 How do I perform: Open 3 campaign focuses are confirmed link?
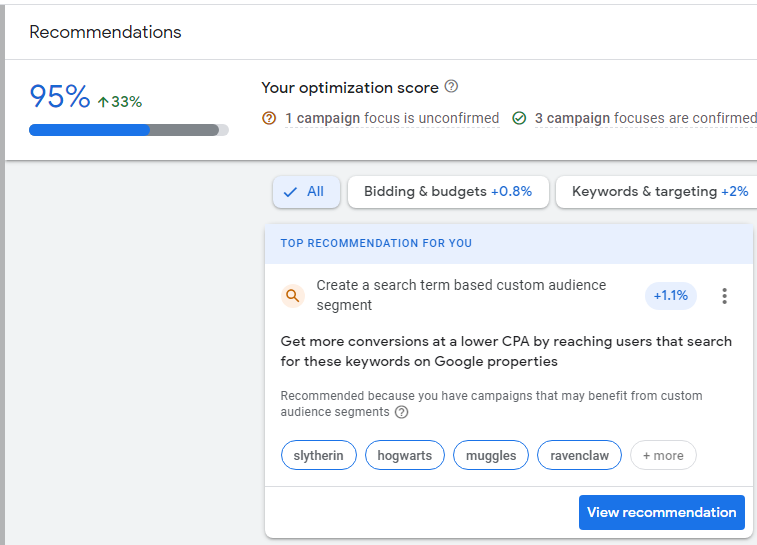pos(645,118)
